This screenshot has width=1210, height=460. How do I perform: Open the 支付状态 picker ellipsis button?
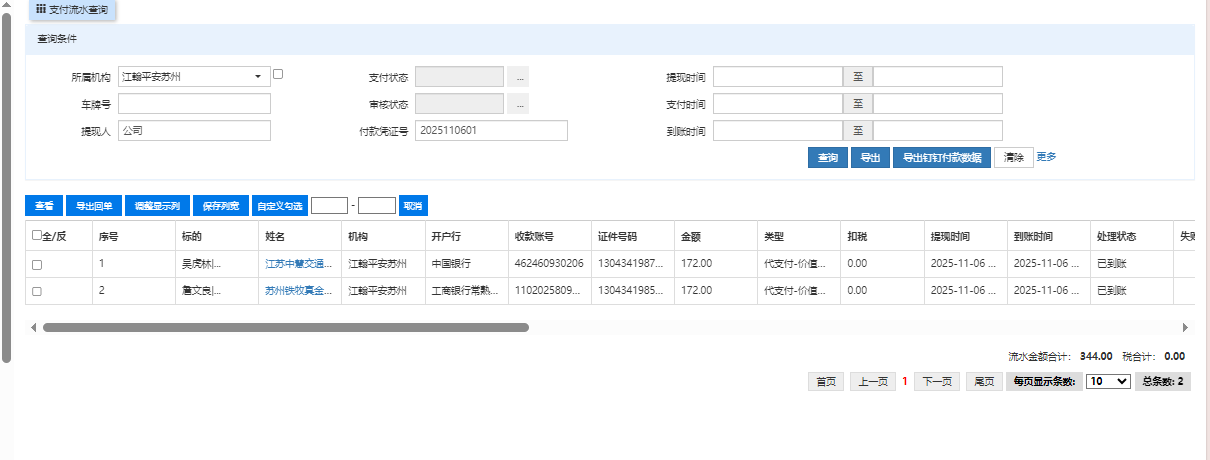(x=517, y=76)
